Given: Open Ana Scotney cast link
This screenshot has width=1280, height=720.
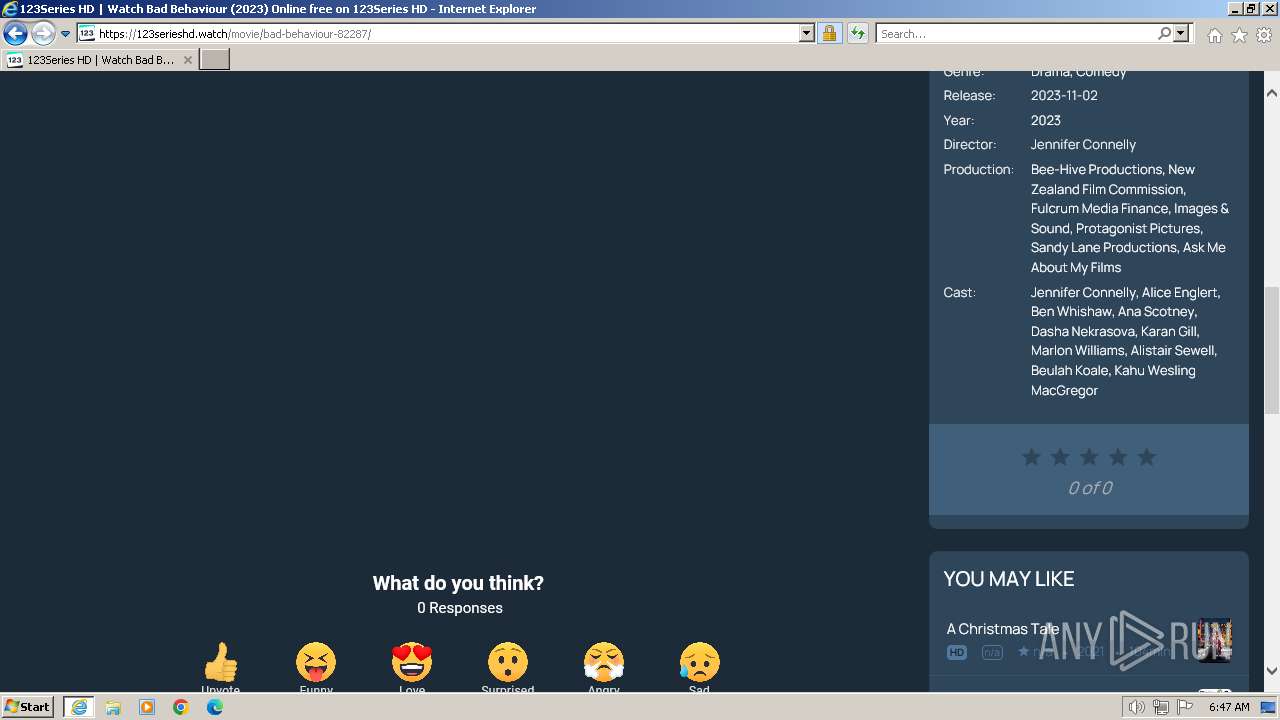Looking at the screenshot, I should 1155,311.
